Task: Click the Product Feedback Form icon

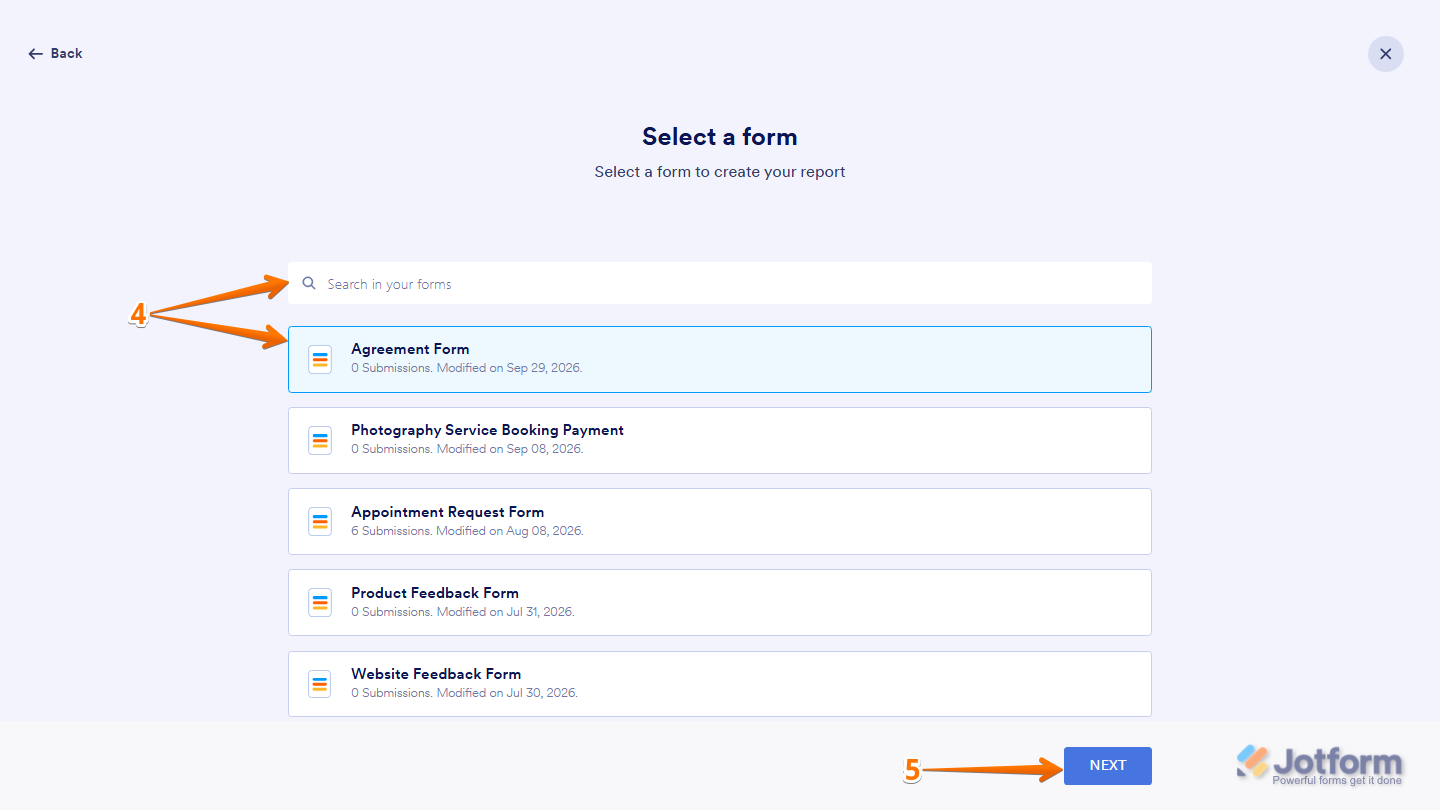Action: point(320,602)
